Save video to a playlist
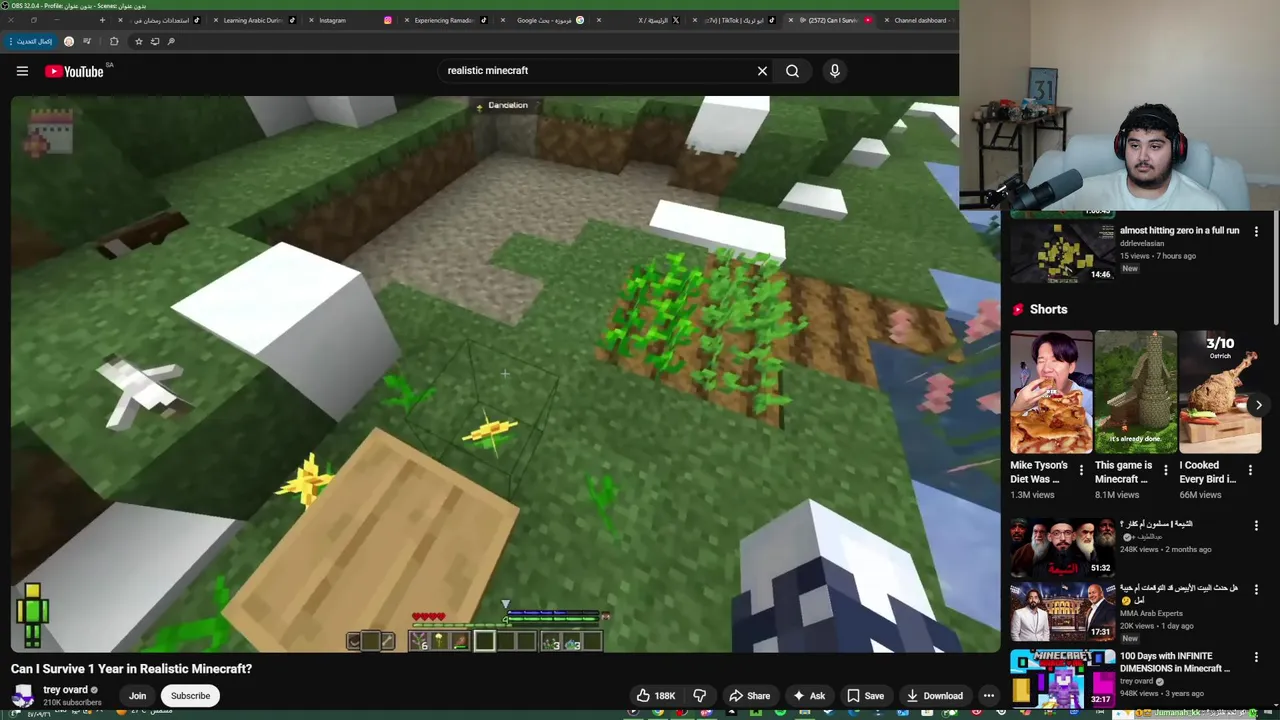 (x=865, y=696)
